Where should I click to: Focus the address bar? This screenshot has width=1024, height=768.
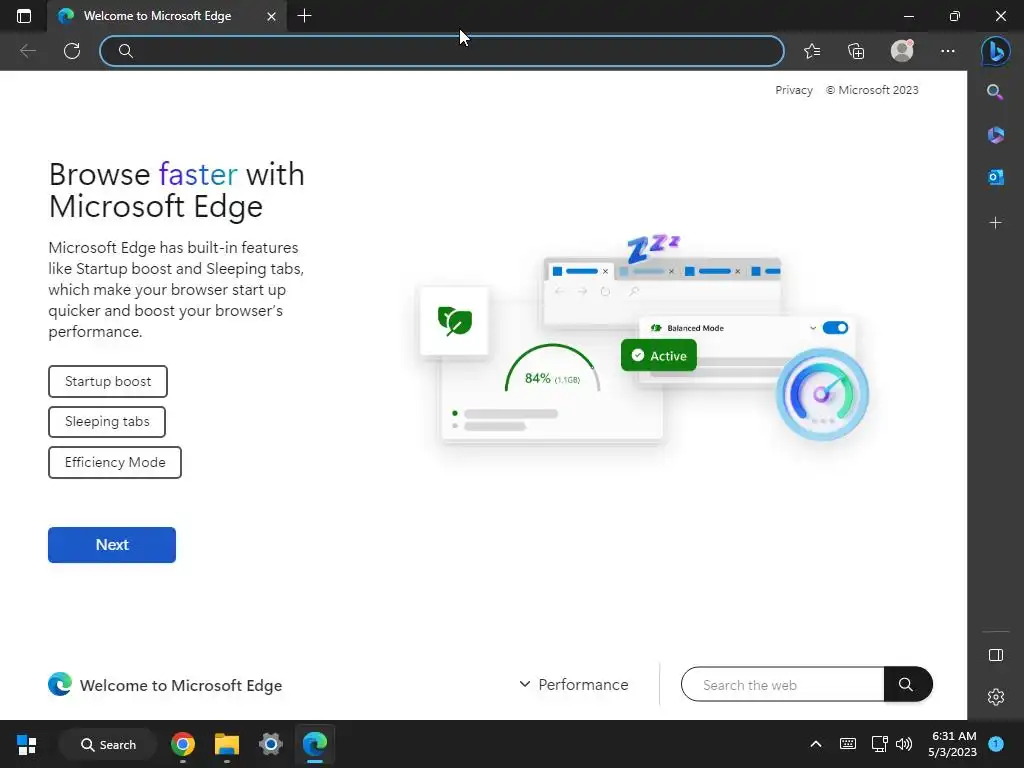coord(441,51)
